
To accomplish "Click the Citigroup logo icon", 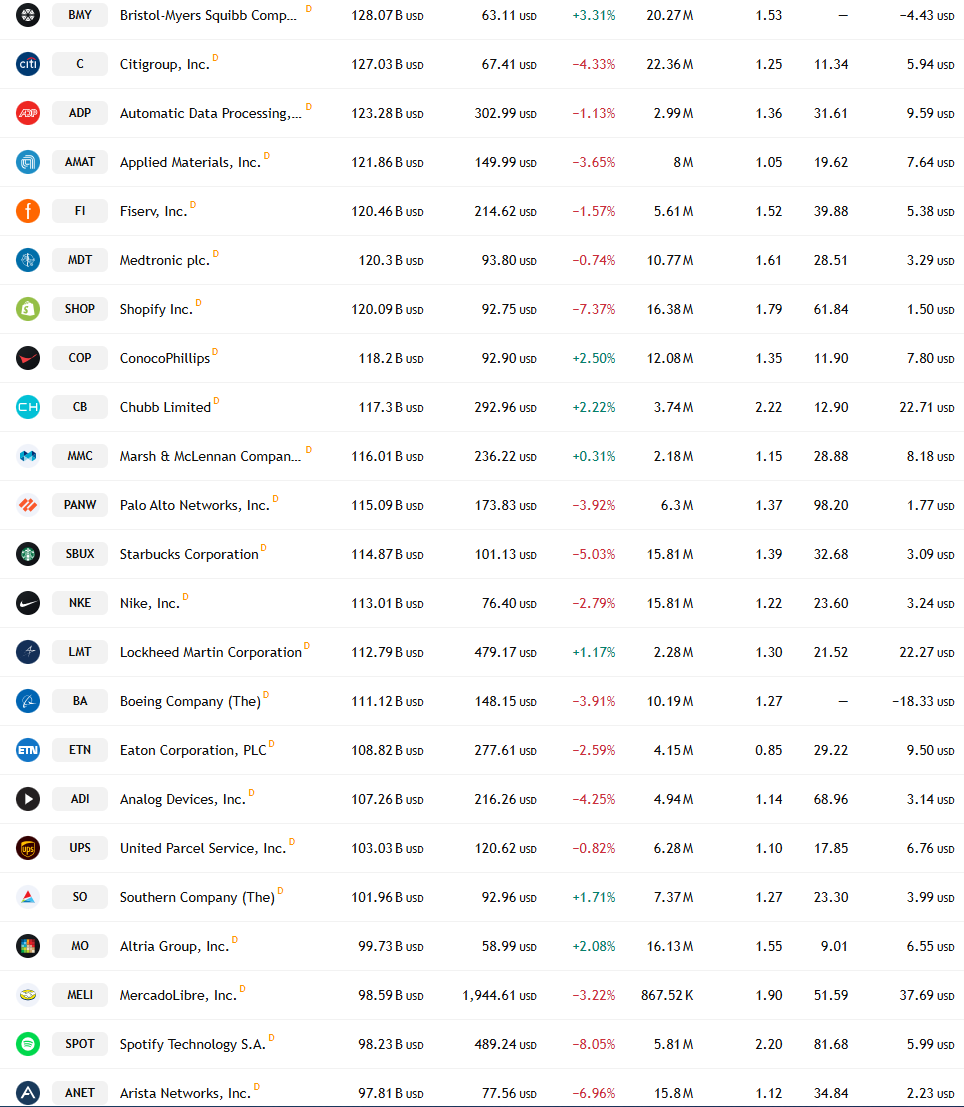I will click(28, 64).
